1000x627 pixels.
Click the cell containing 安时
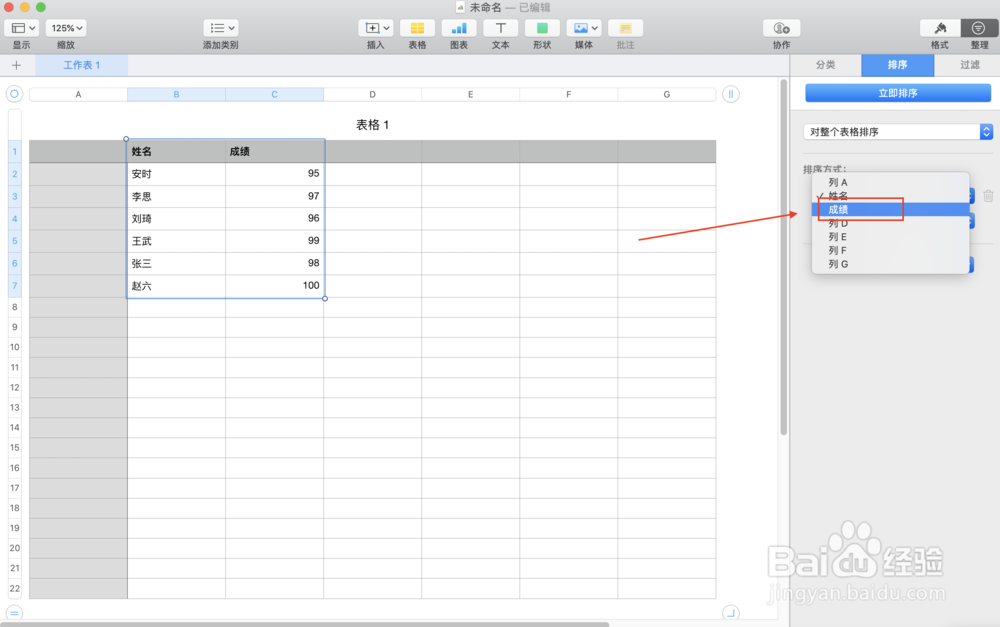[177, 174]
